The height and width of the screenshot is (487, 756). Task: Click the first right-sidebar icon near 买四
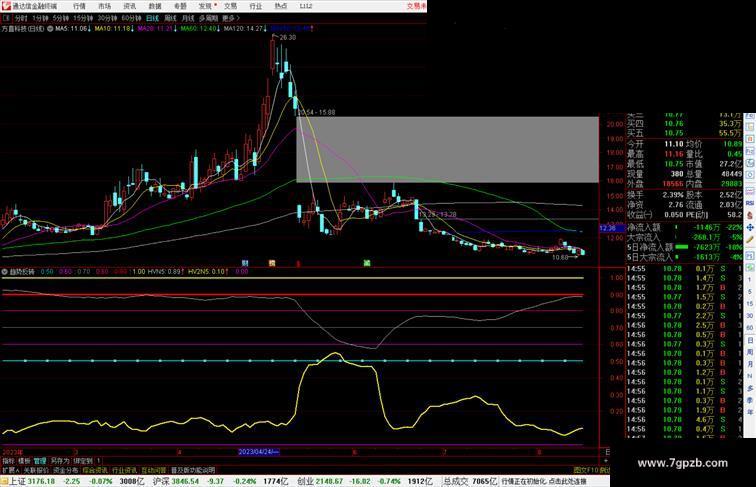750,127
